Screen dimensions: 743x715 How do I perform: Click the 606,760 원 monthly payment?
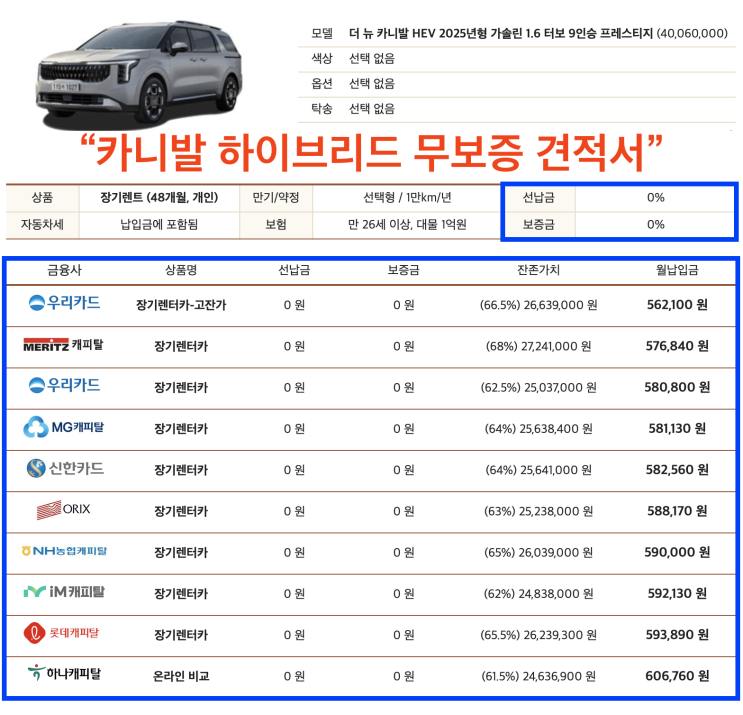tap(677, 676)
